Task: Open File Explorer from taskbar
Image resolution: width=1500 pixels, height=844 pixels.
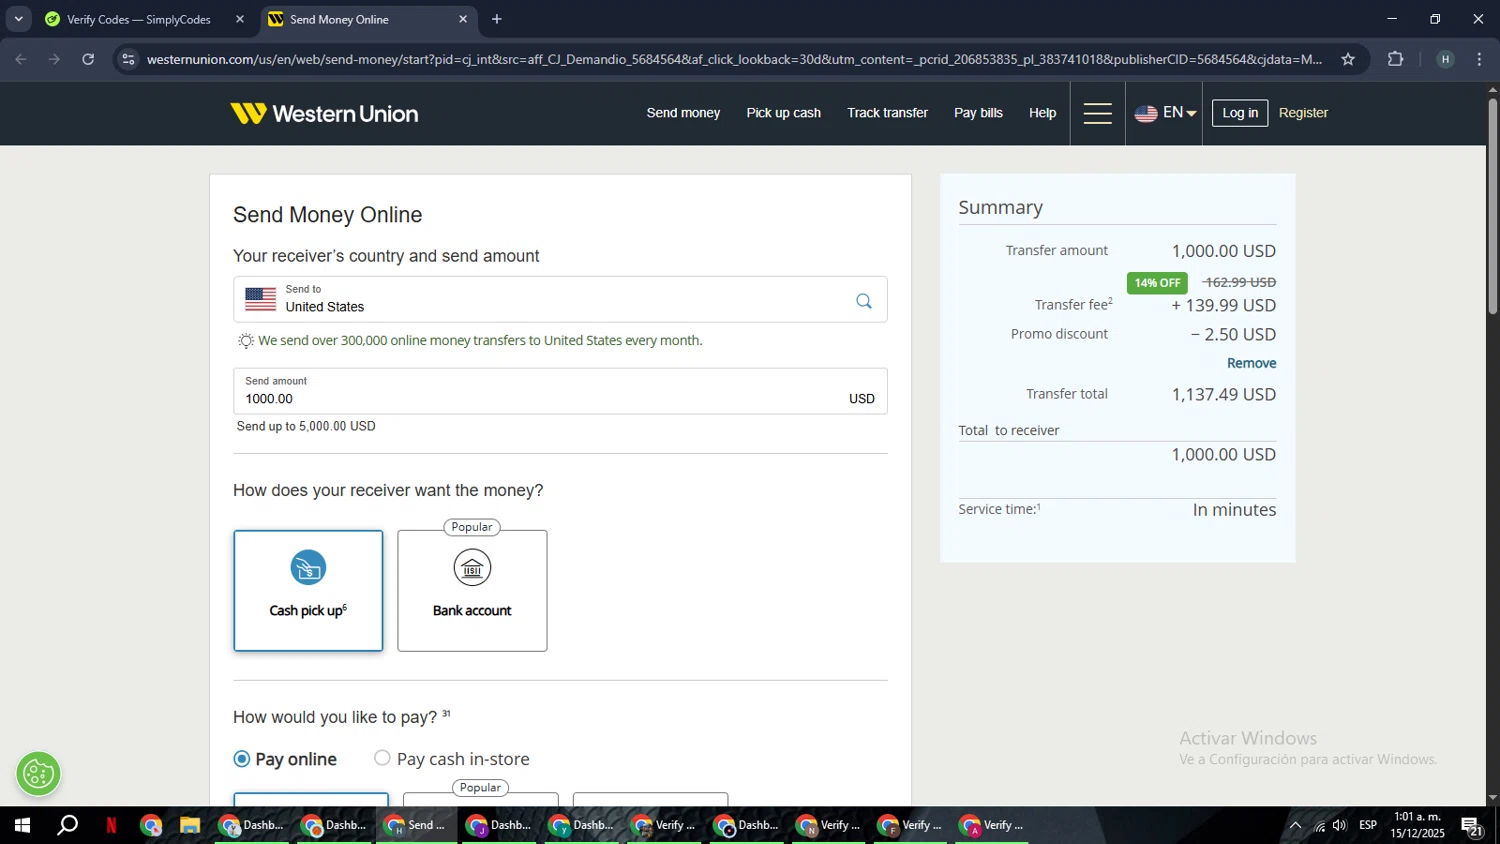Action: click(x=190, y=825)
